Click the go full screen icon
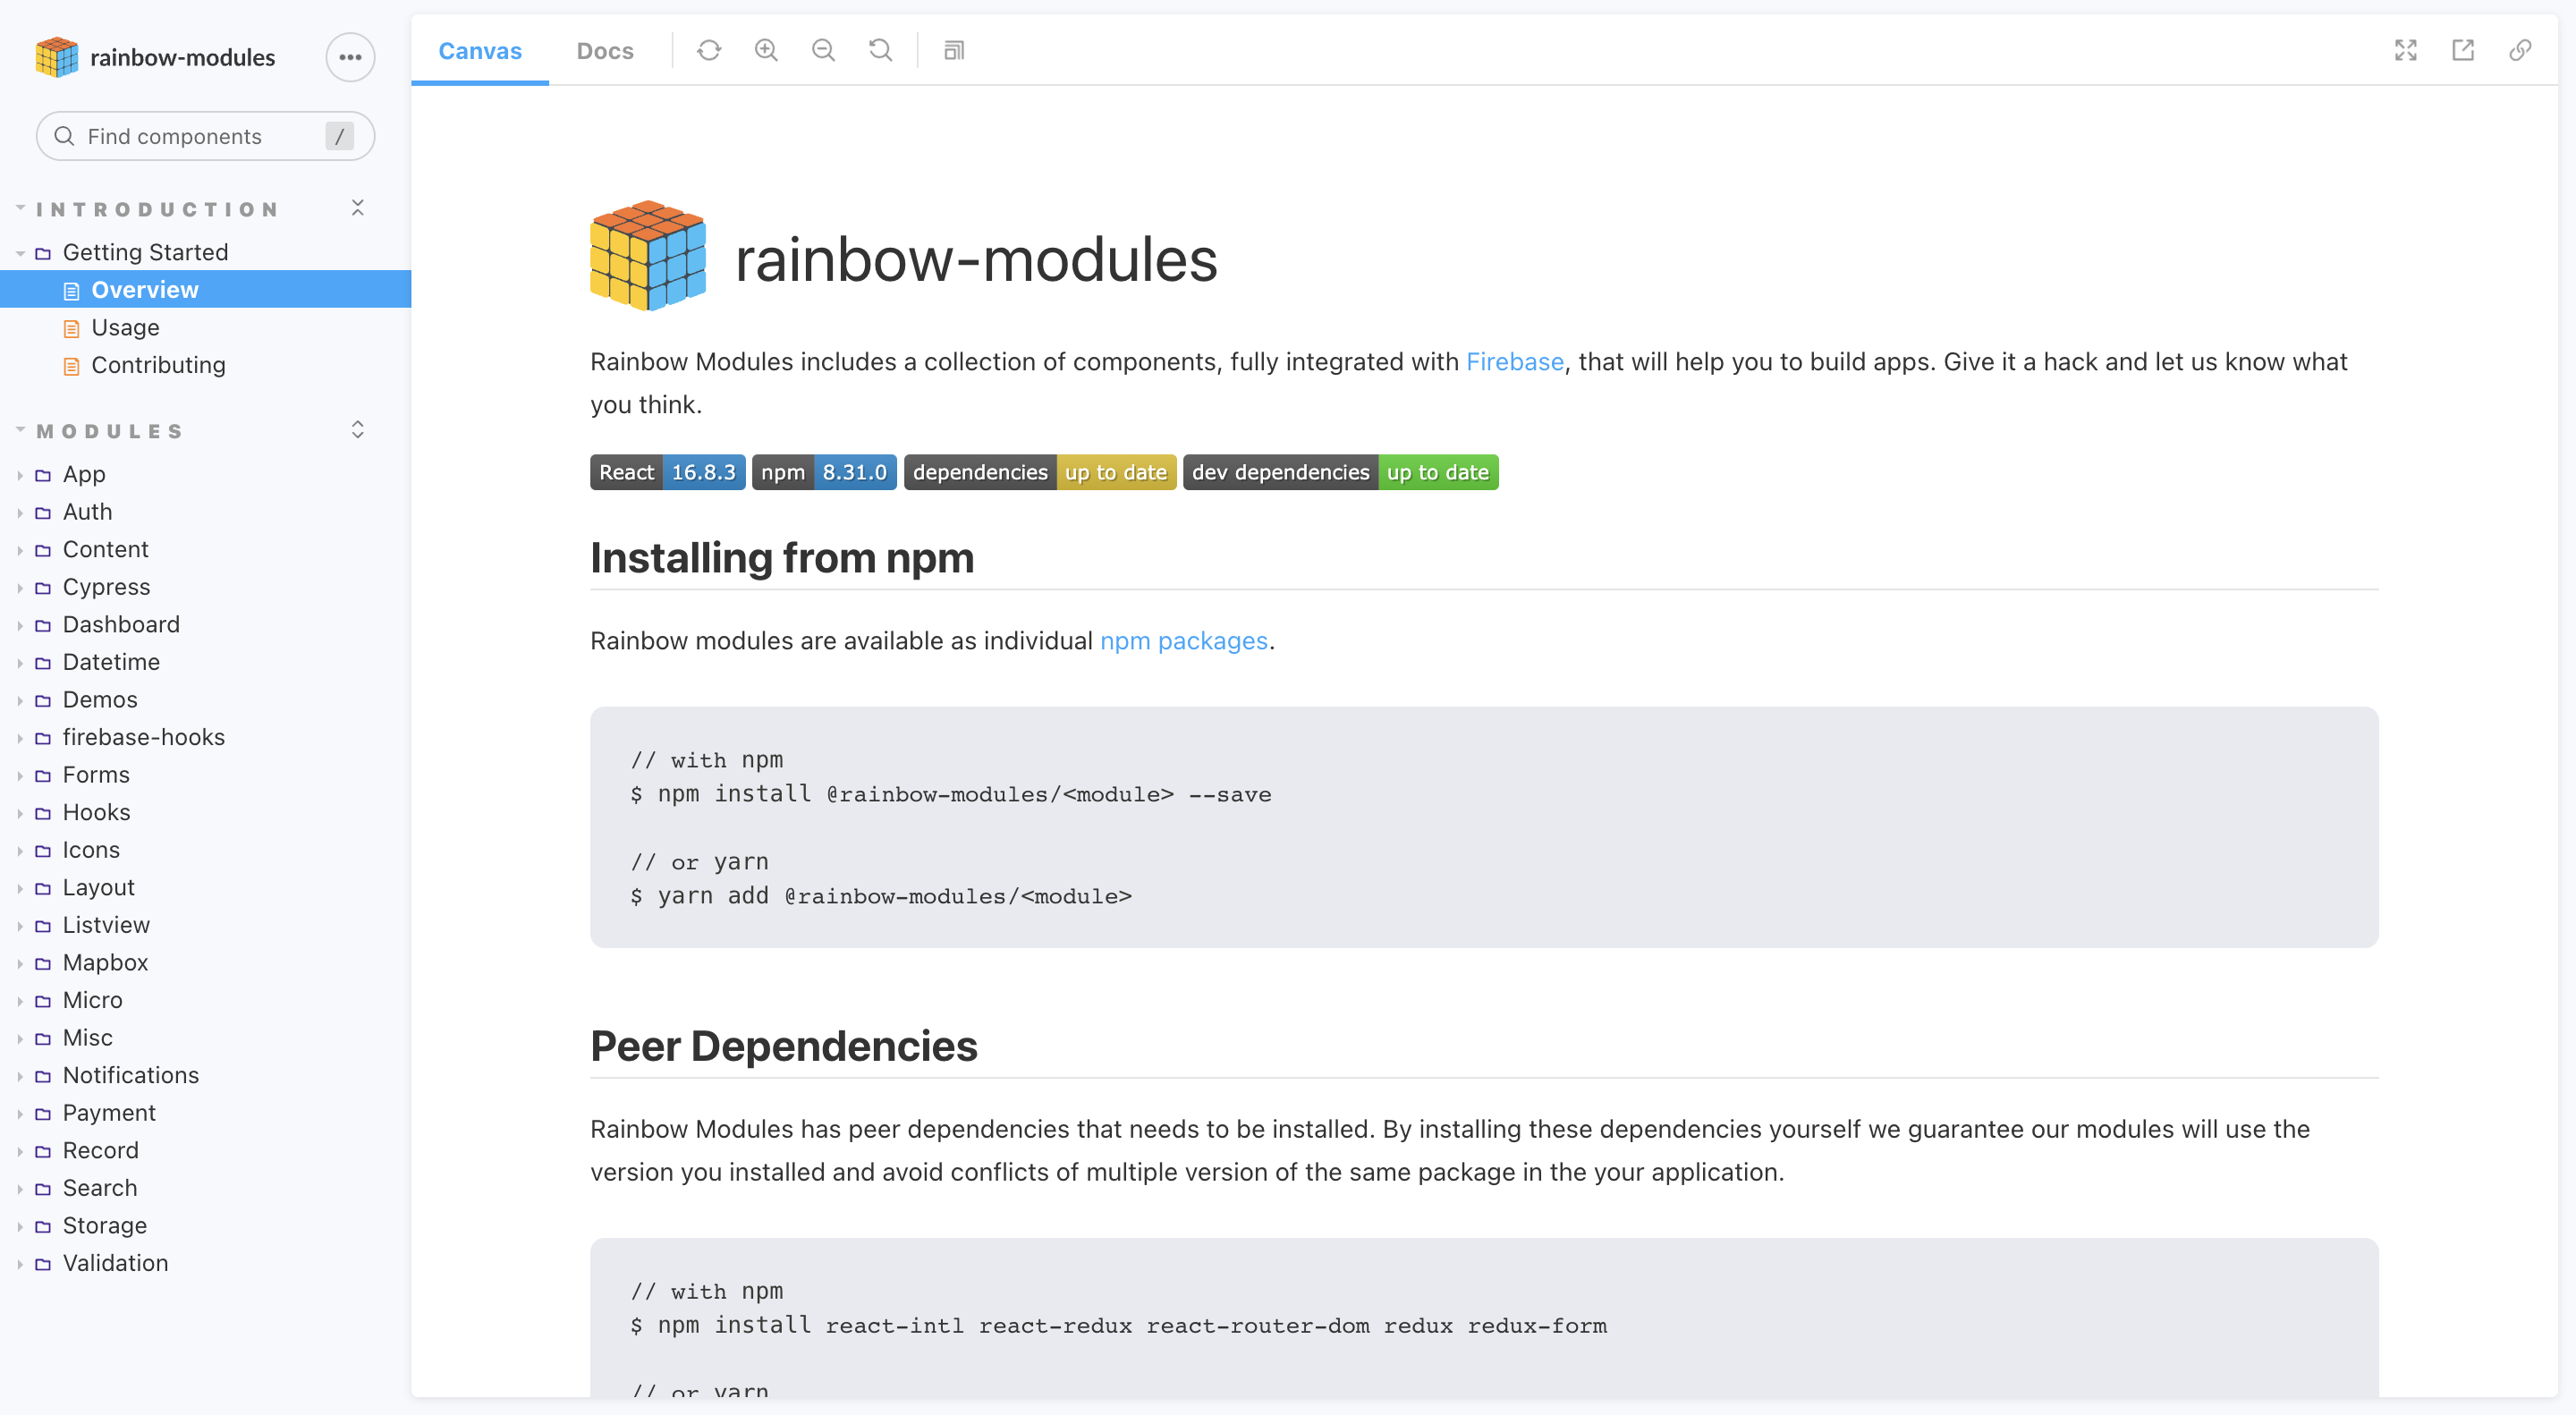This screenshot has width=2576, height=1415. pos(2405,50)
